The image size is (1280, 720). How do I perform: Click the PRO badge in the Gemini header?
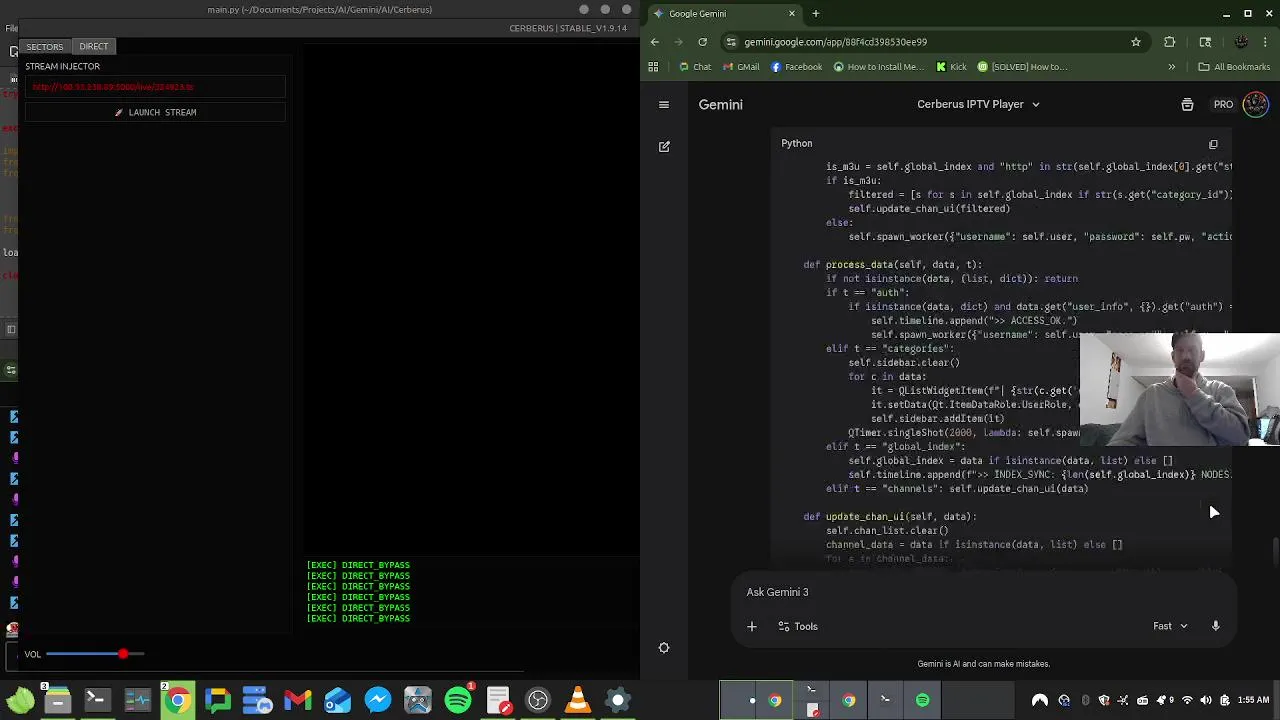click(x=1223, y=104)
